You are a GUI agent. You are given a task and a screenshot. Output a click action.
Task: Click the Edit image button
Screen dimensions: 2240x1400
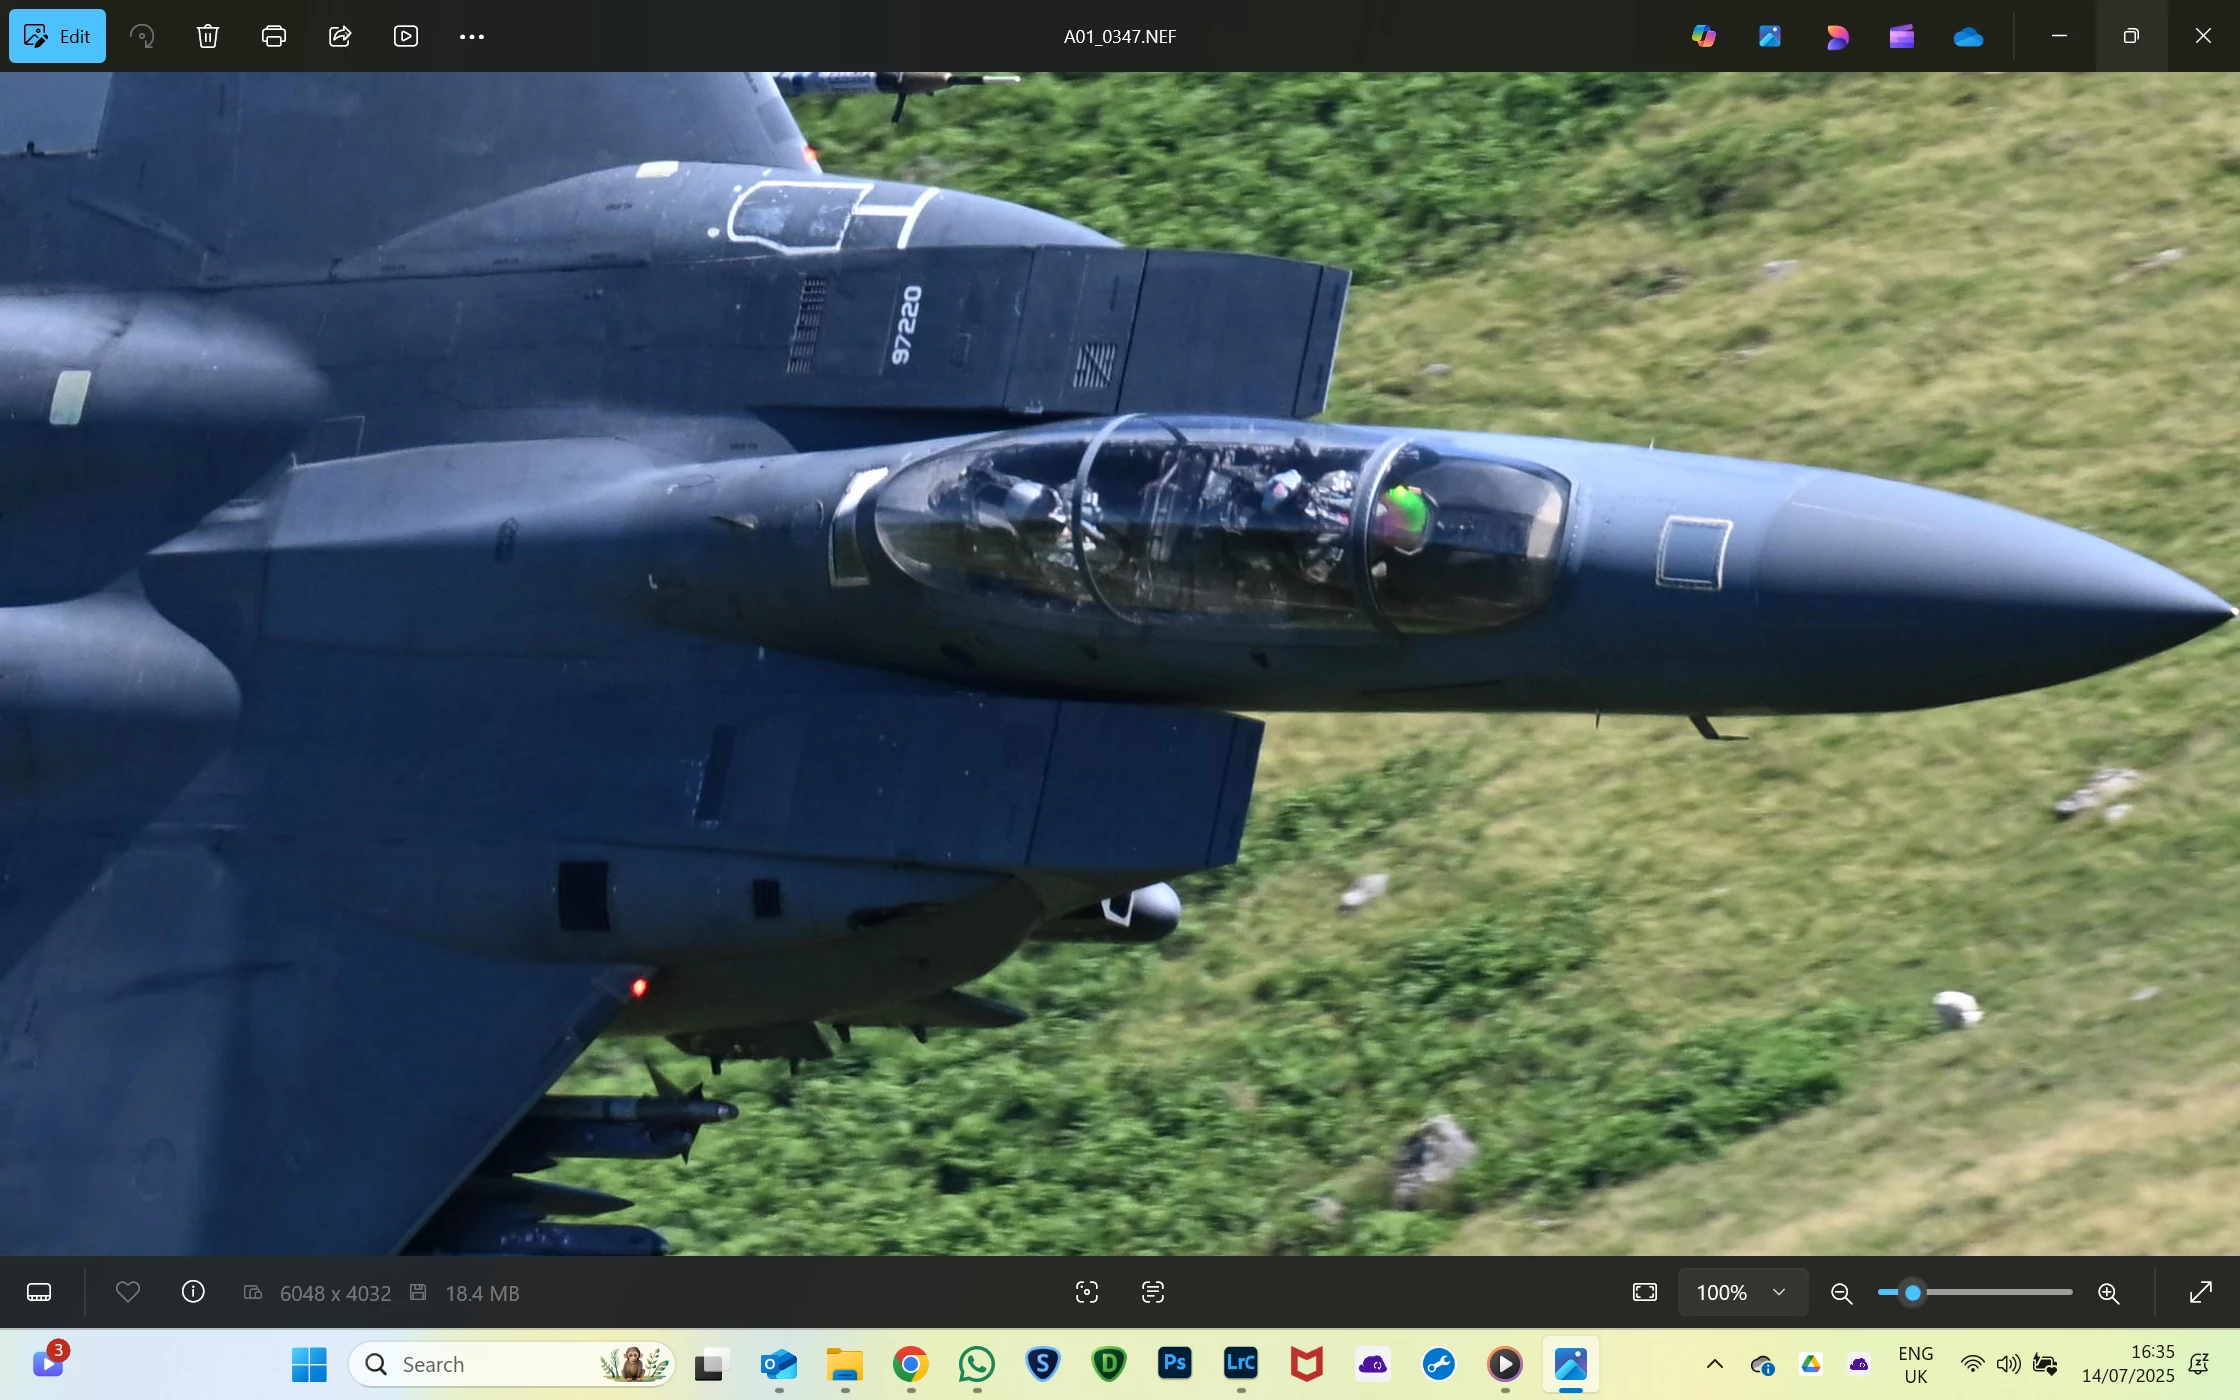click(x=57, y=36)
